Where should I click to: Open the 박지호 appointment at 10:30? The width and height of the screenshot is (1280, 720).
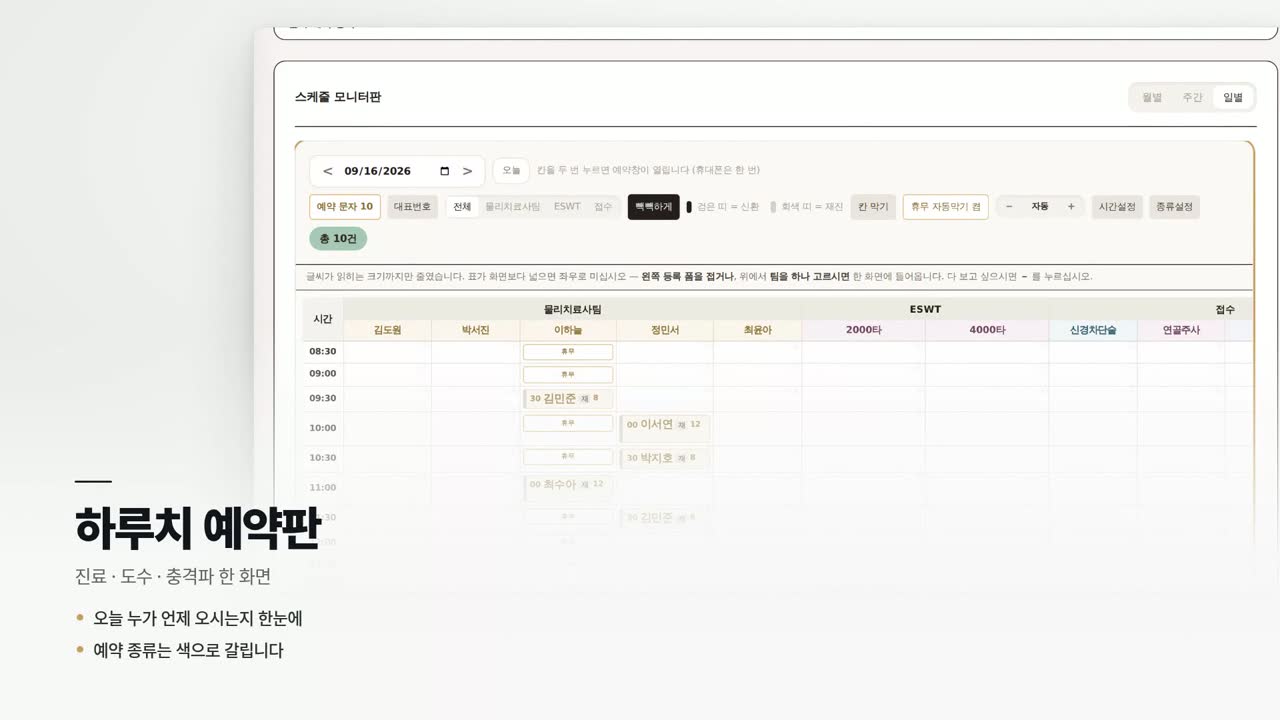coord(665,458)
